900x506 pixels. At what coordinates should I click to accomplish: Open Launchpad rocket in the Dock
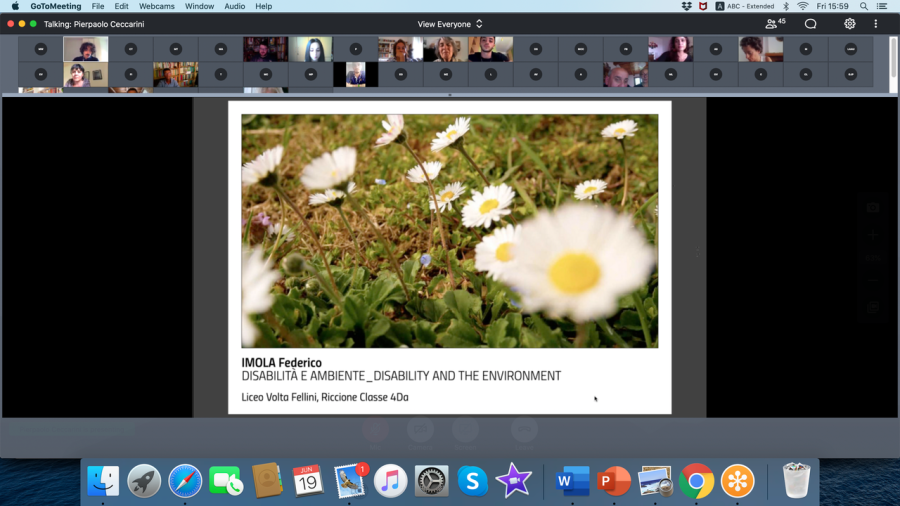144,481
